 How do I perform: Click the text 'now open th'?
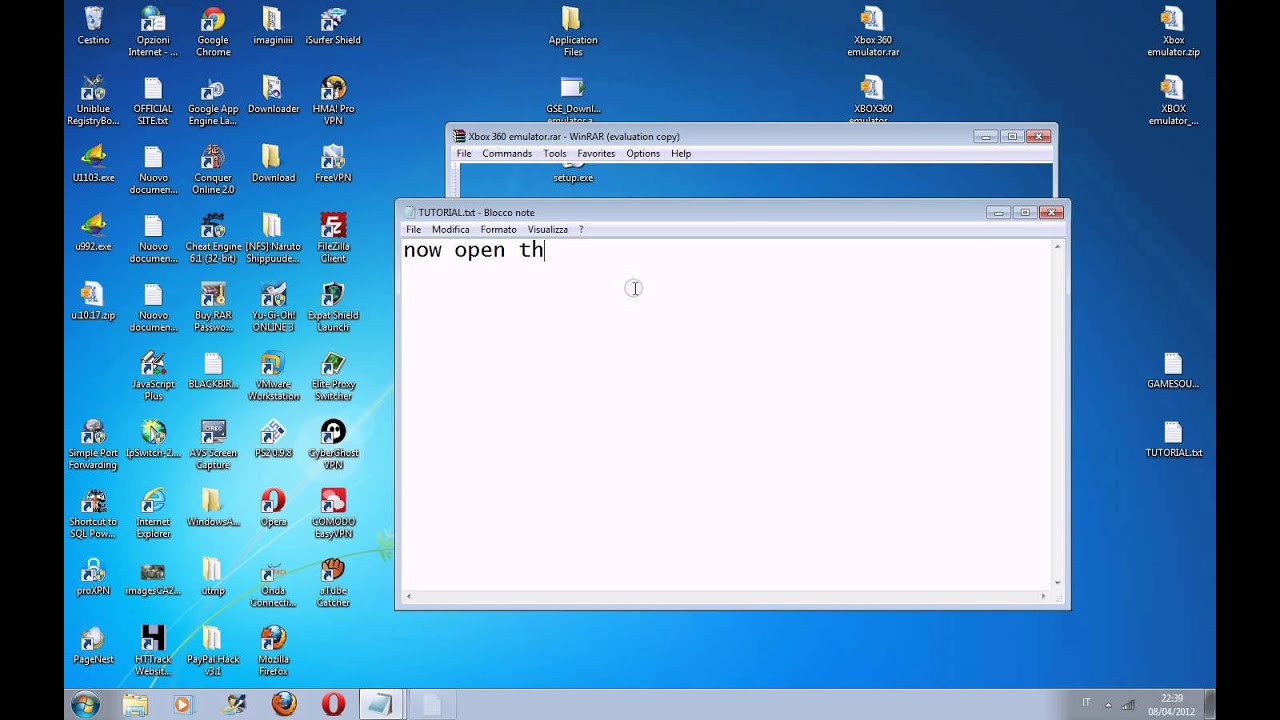pos(473,250)
